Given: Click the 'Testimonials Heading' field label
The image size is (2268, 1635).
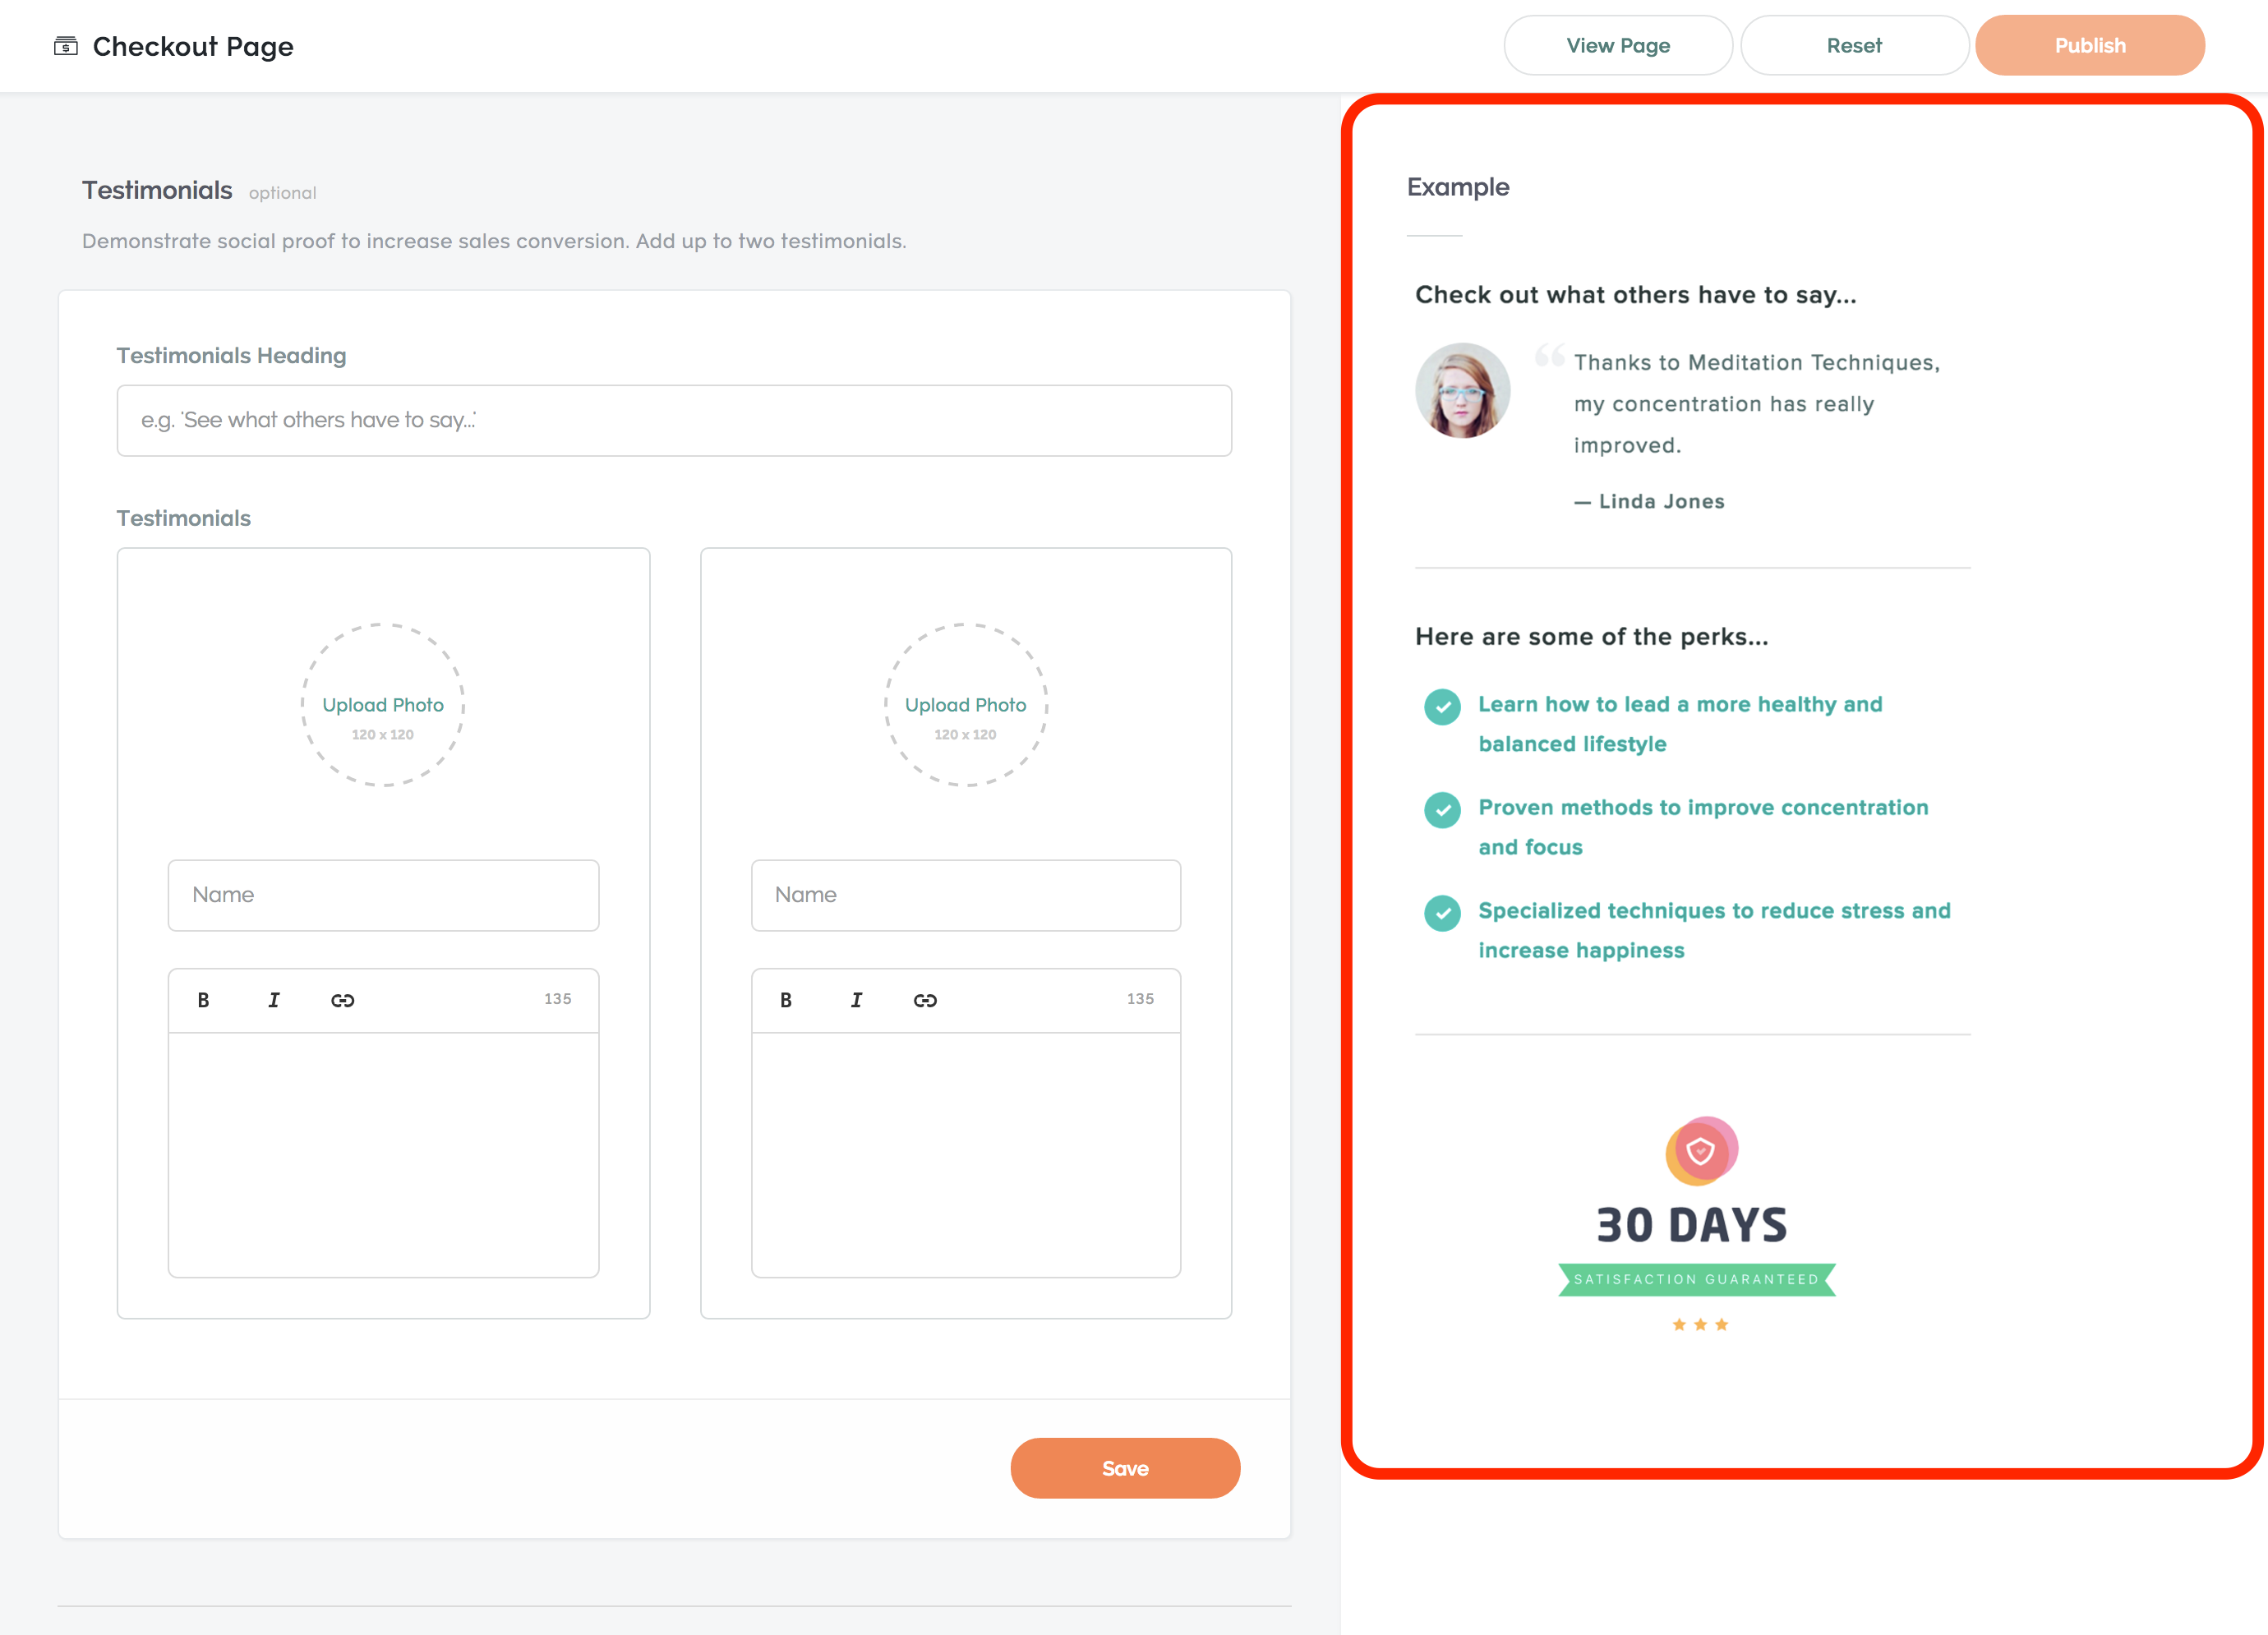Looking at the screenshot, I should tap(232, 356).
